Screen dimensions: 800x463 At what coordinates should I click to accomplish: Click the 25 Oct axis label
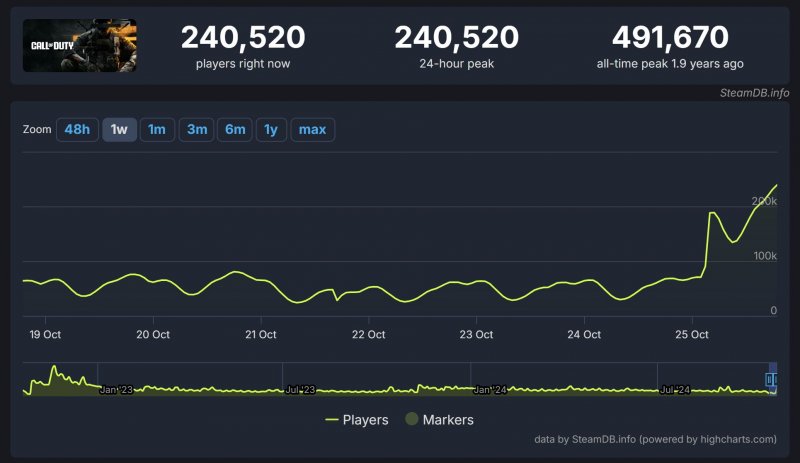692,334
